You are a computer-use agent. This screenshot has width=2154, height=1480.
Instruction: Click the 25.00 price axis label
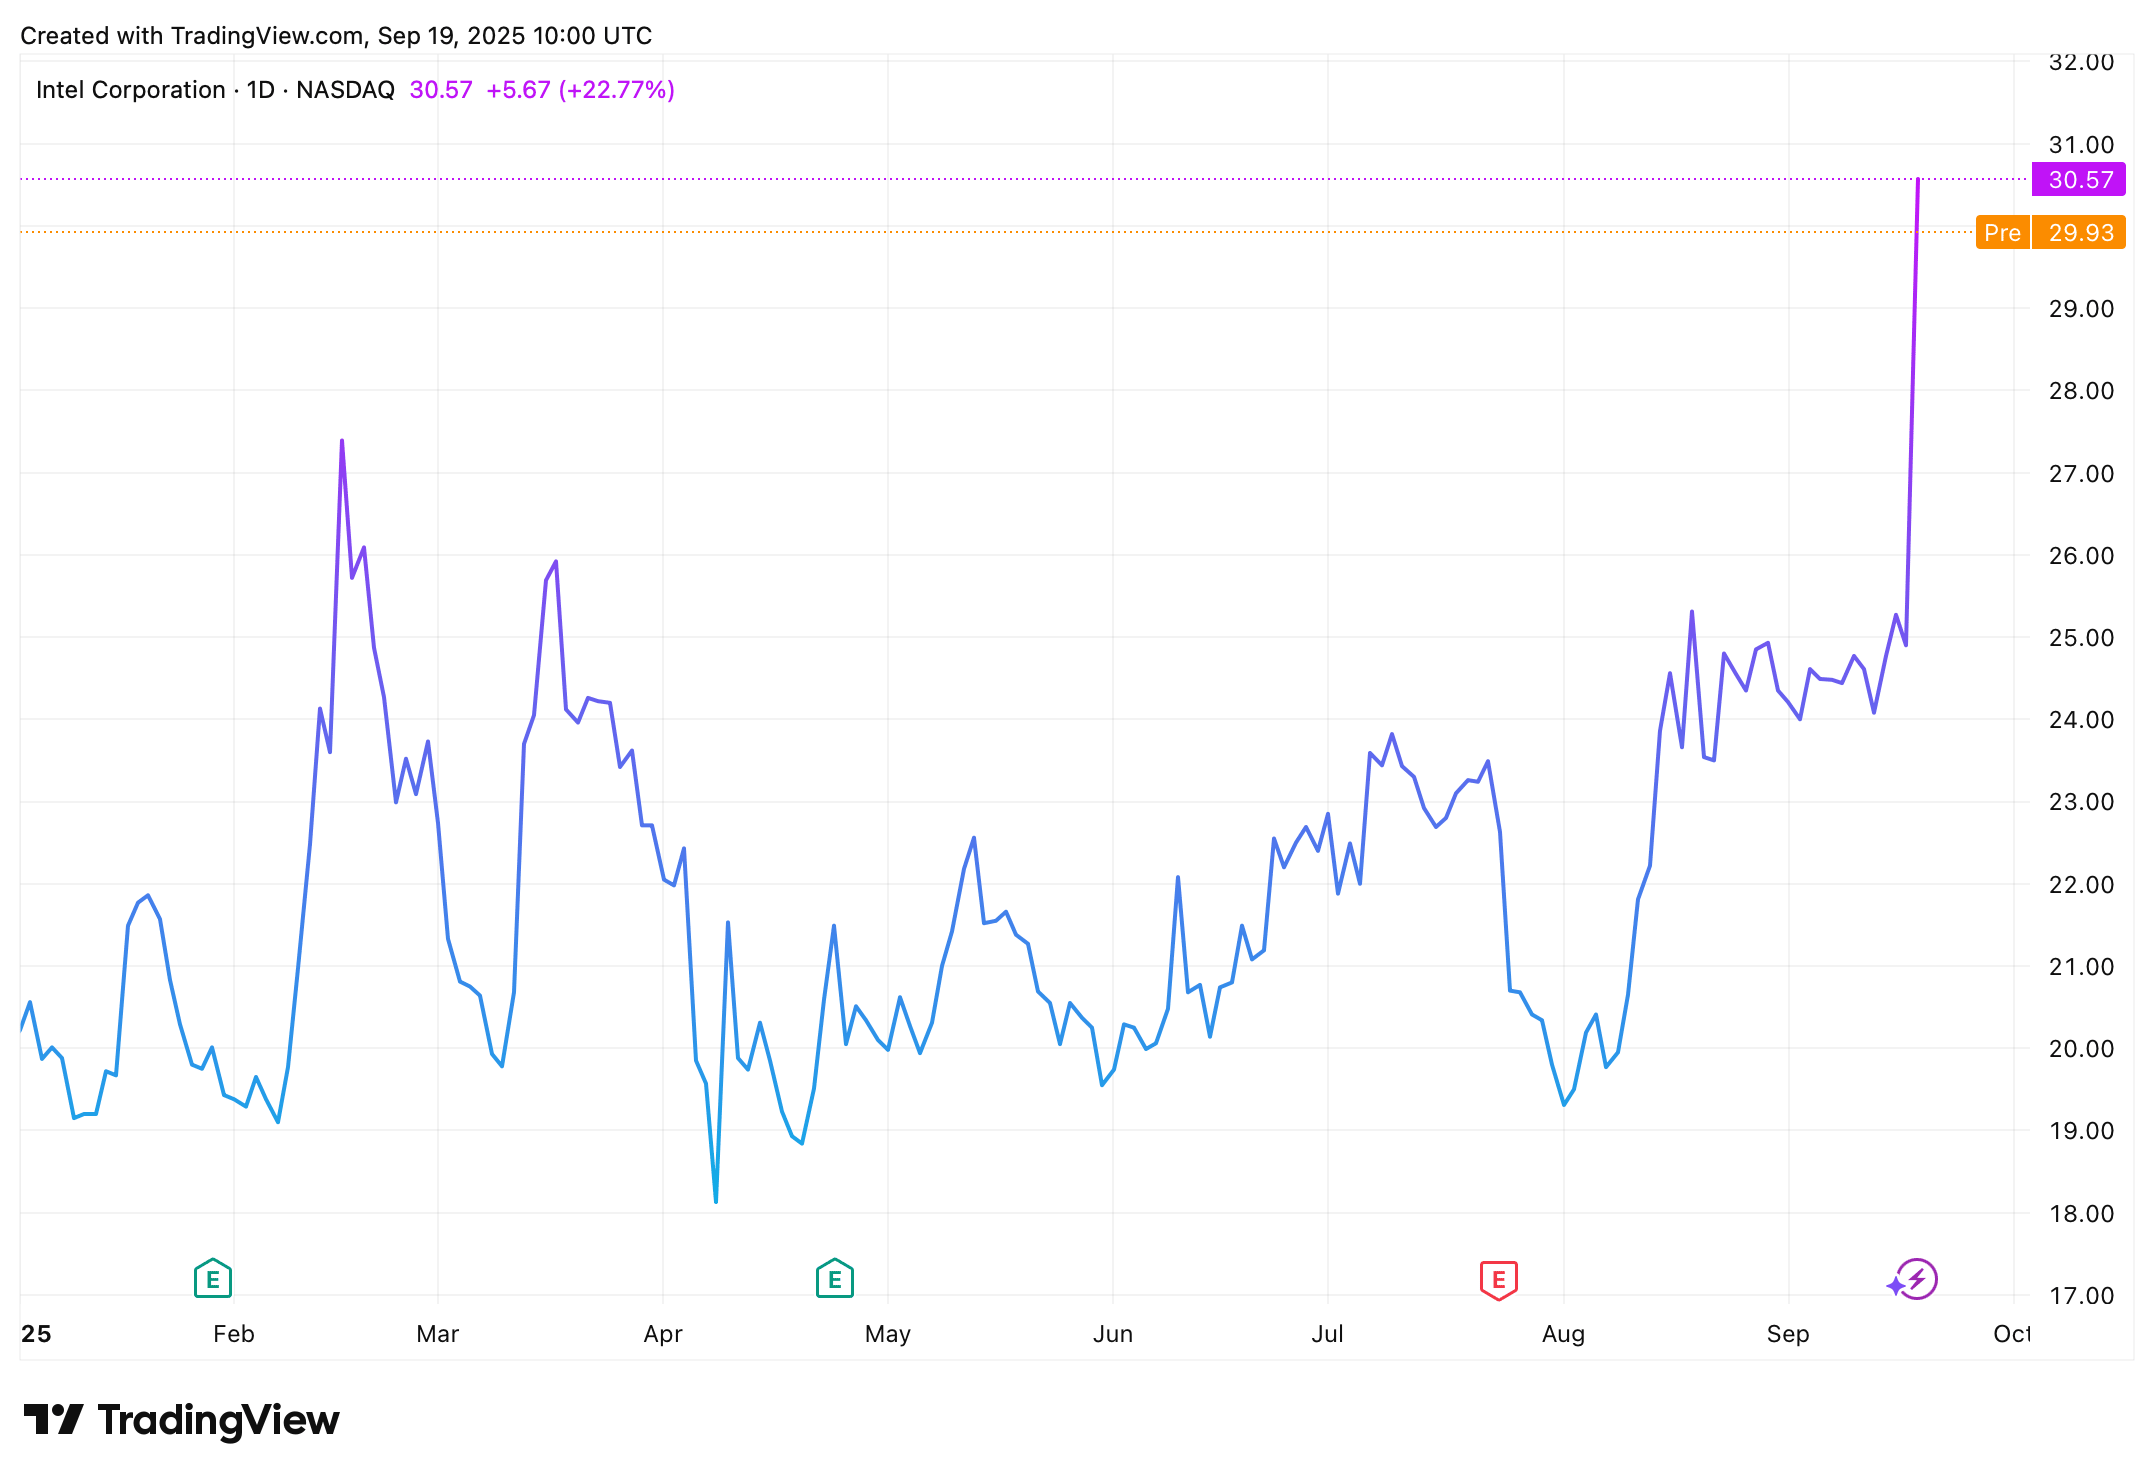pyautogui.click(x=2081, y=637)
